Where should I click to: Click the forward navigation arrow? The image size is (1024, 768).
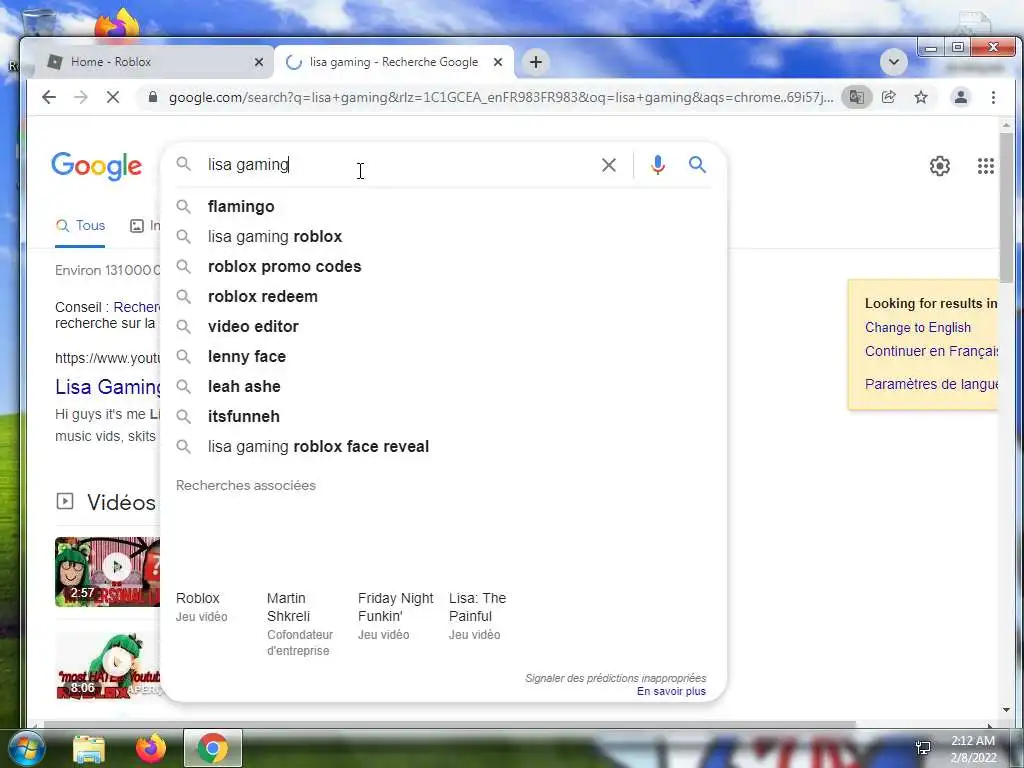point(80,97)
